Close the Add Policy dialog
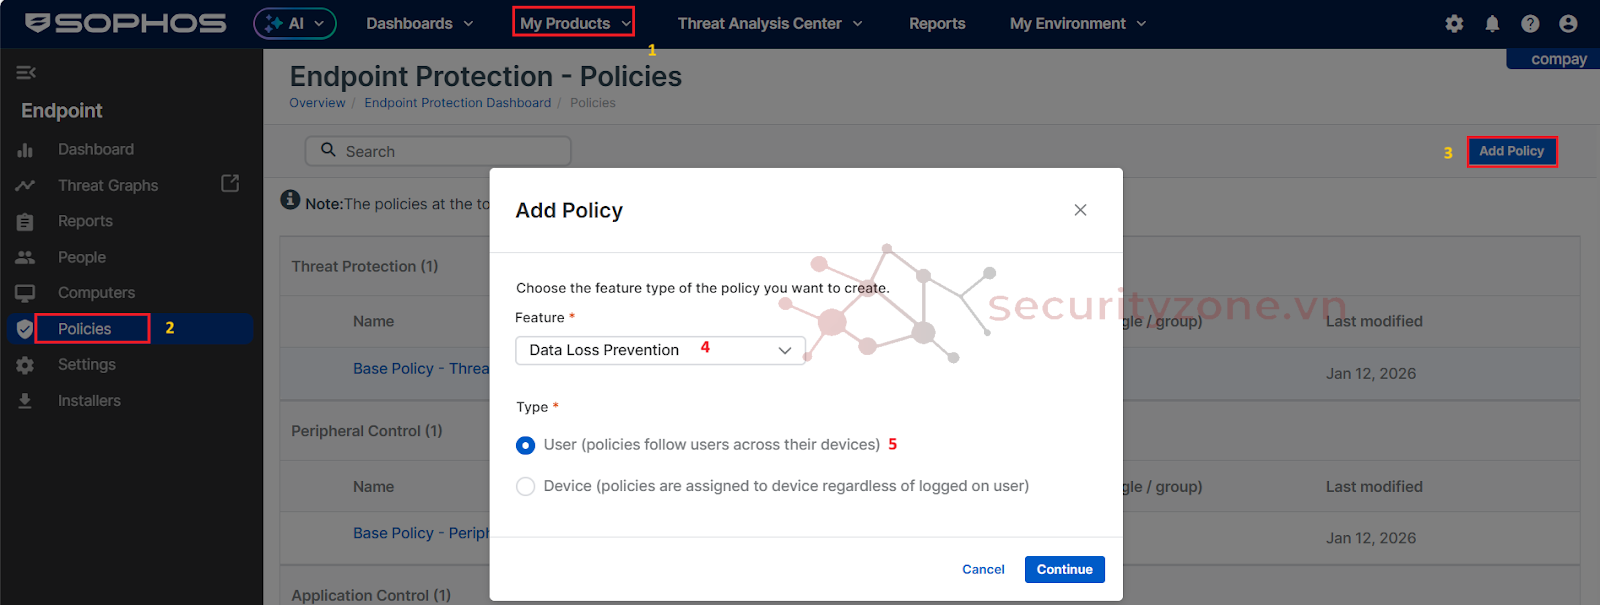Screen dimensions: 1600x605 (x=1080, y=210)
